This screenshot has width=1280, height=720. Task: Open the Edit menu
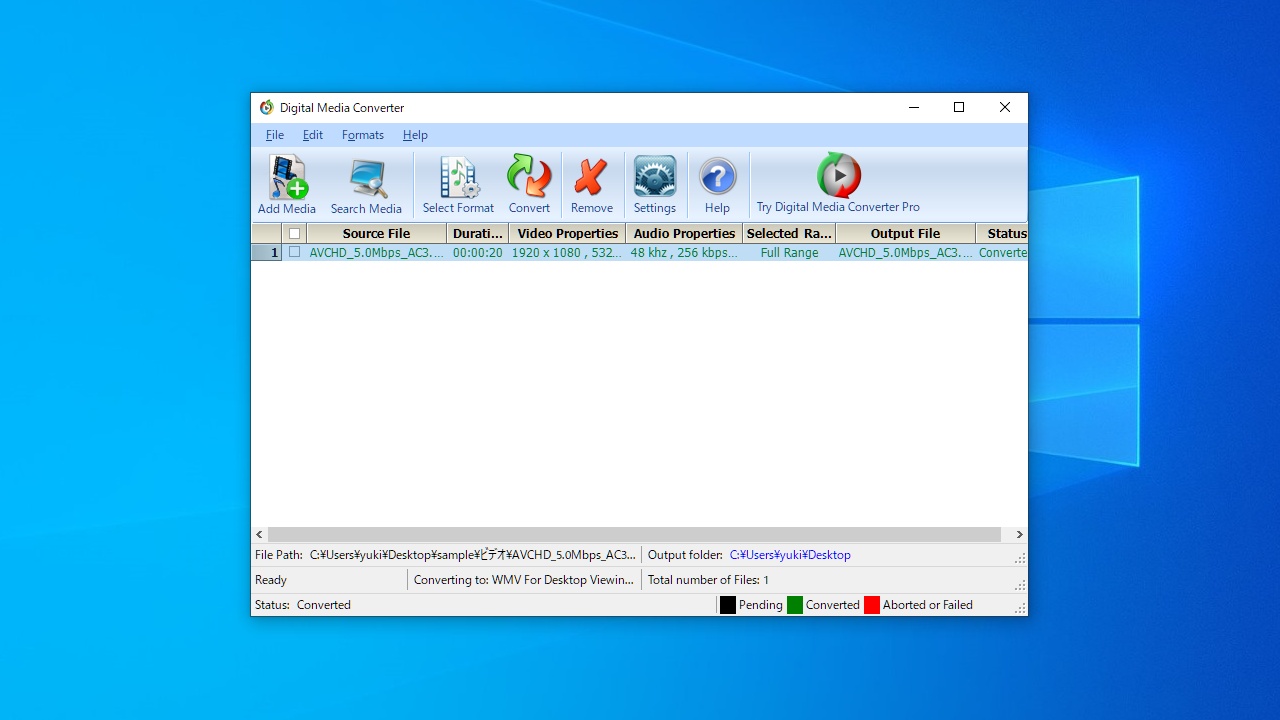click(x=313, y=135)
